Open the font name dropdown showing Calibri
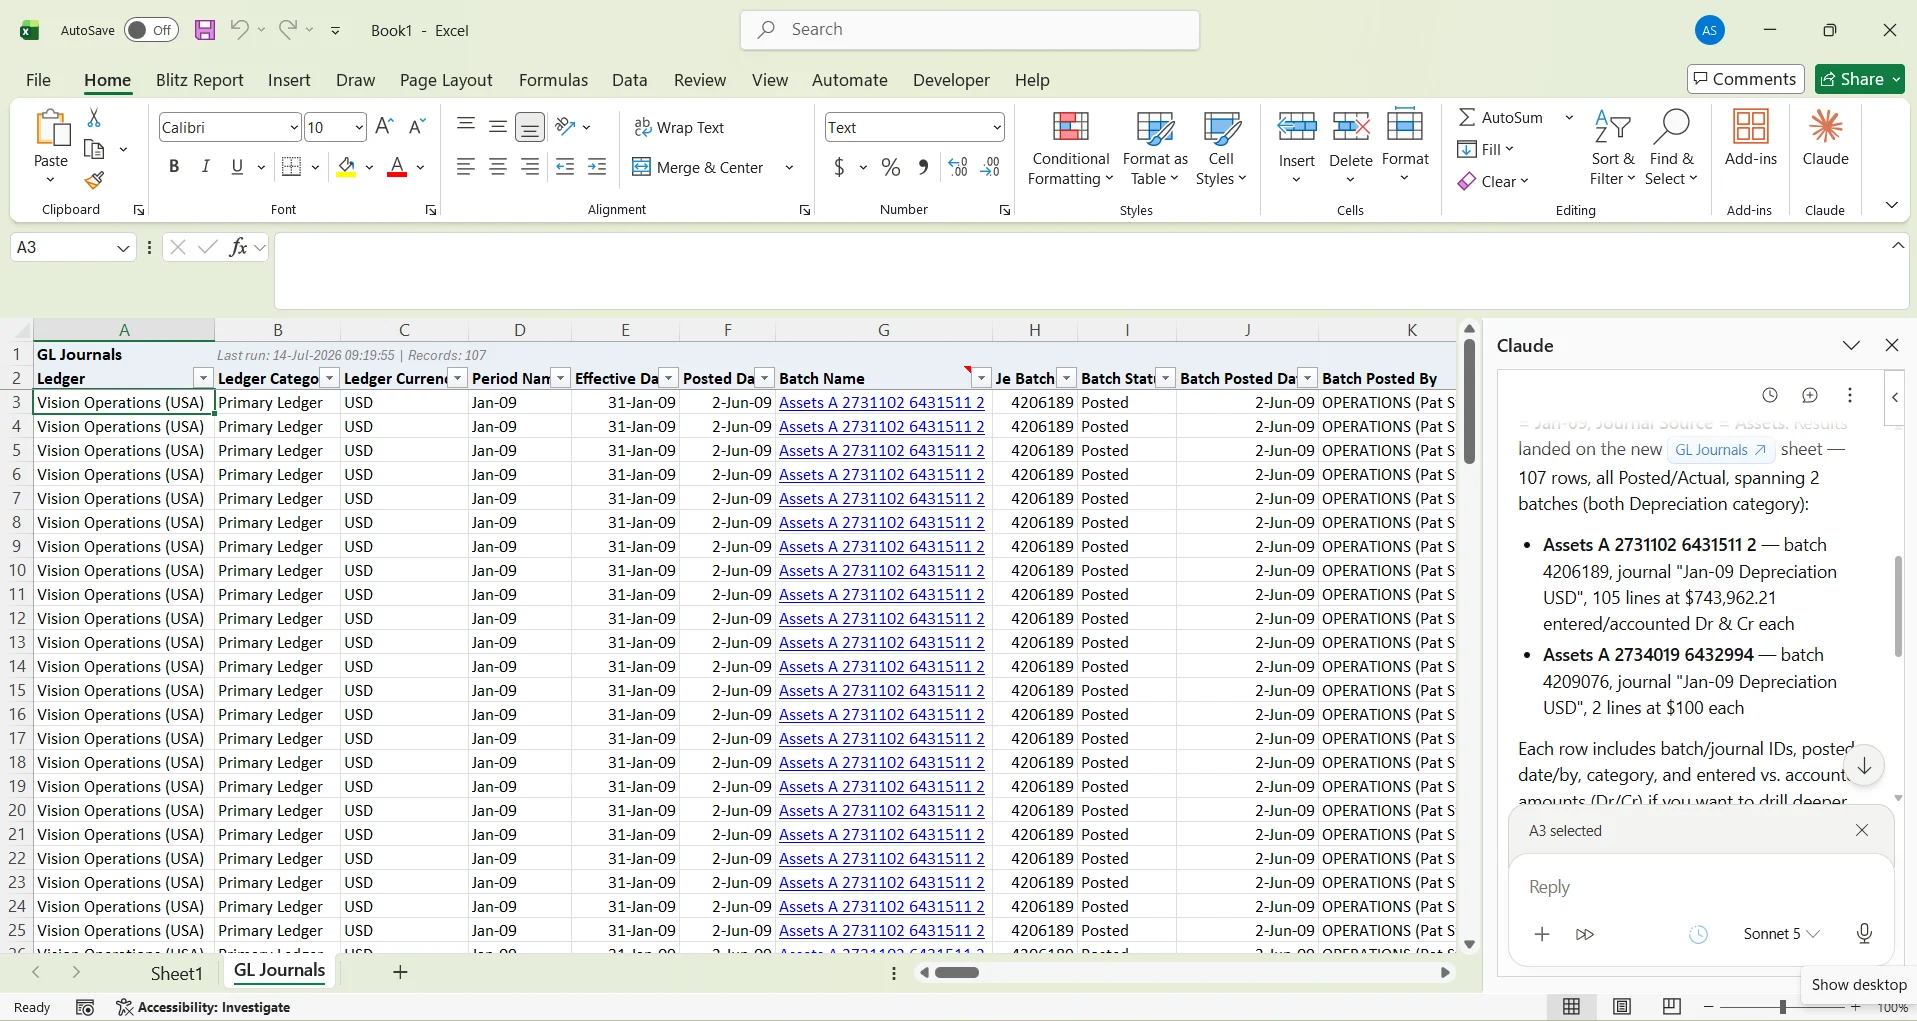The width and height of the screenshot is (1917, 1021). [x=294, y=127]
